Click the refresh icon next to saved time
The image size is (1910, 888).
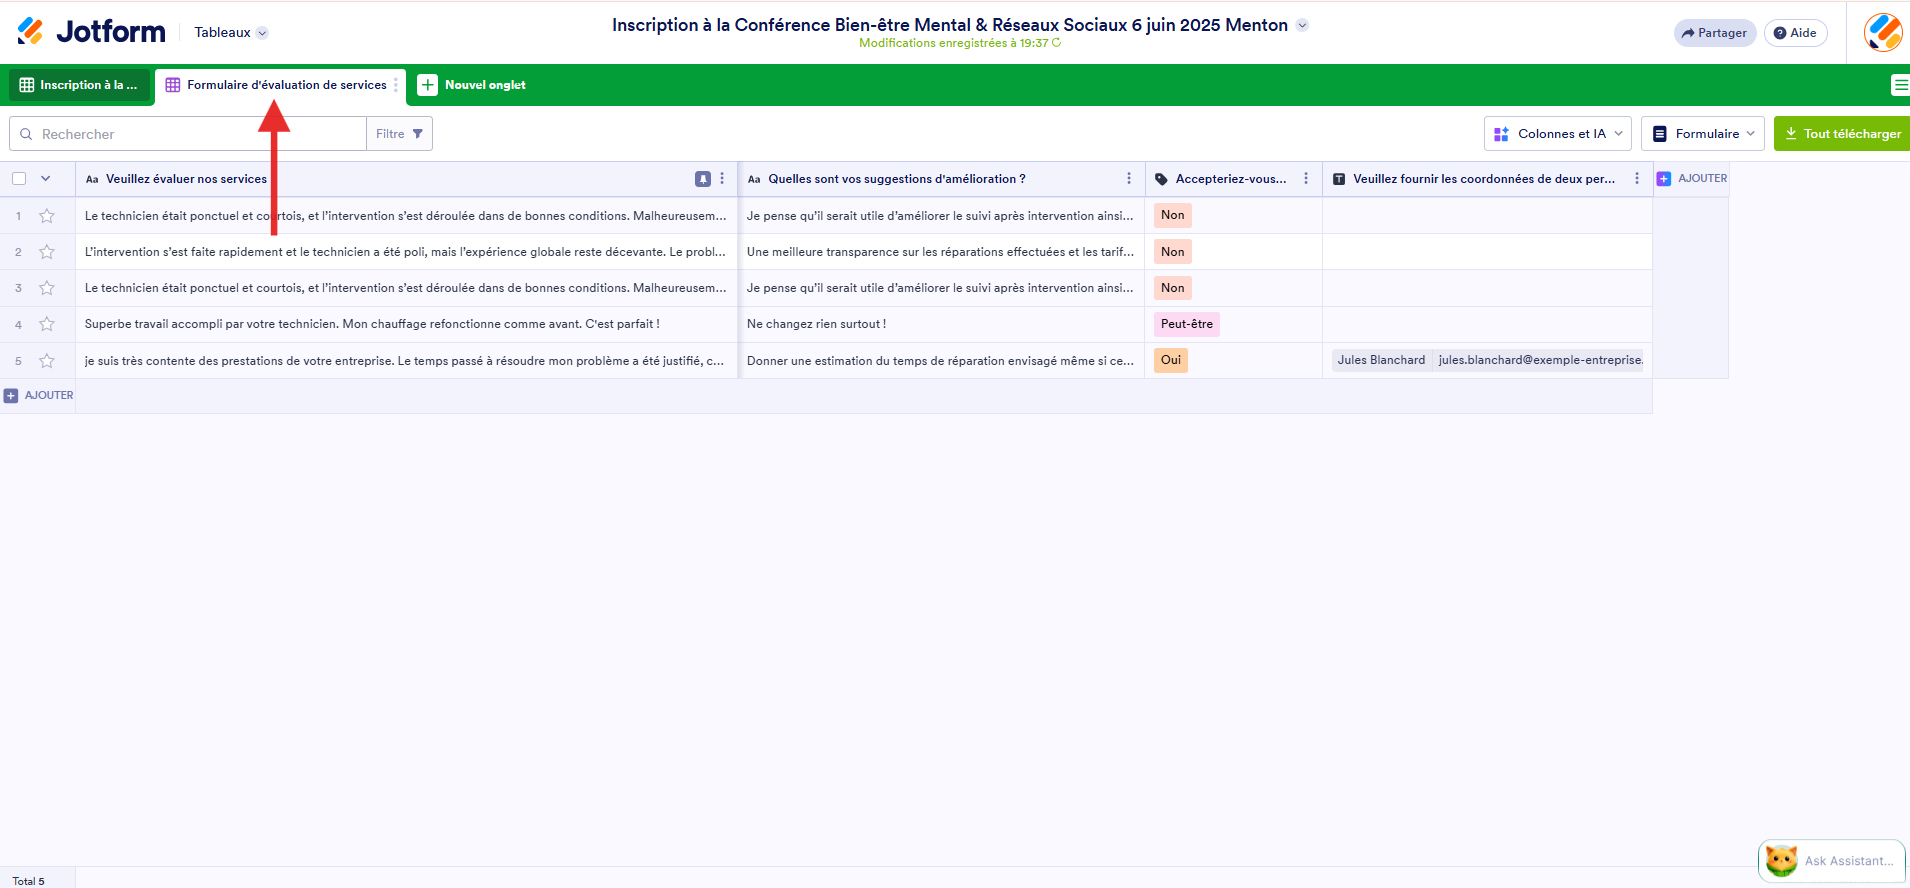click(1057, 43)
